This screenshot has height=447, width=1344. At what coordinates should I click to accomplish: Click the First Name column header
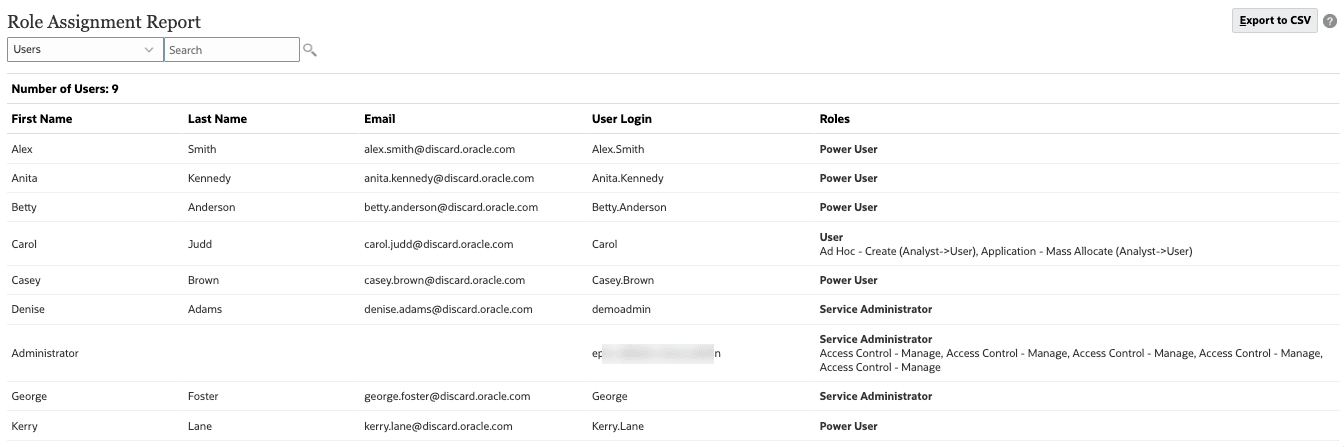tap(42, 119)
